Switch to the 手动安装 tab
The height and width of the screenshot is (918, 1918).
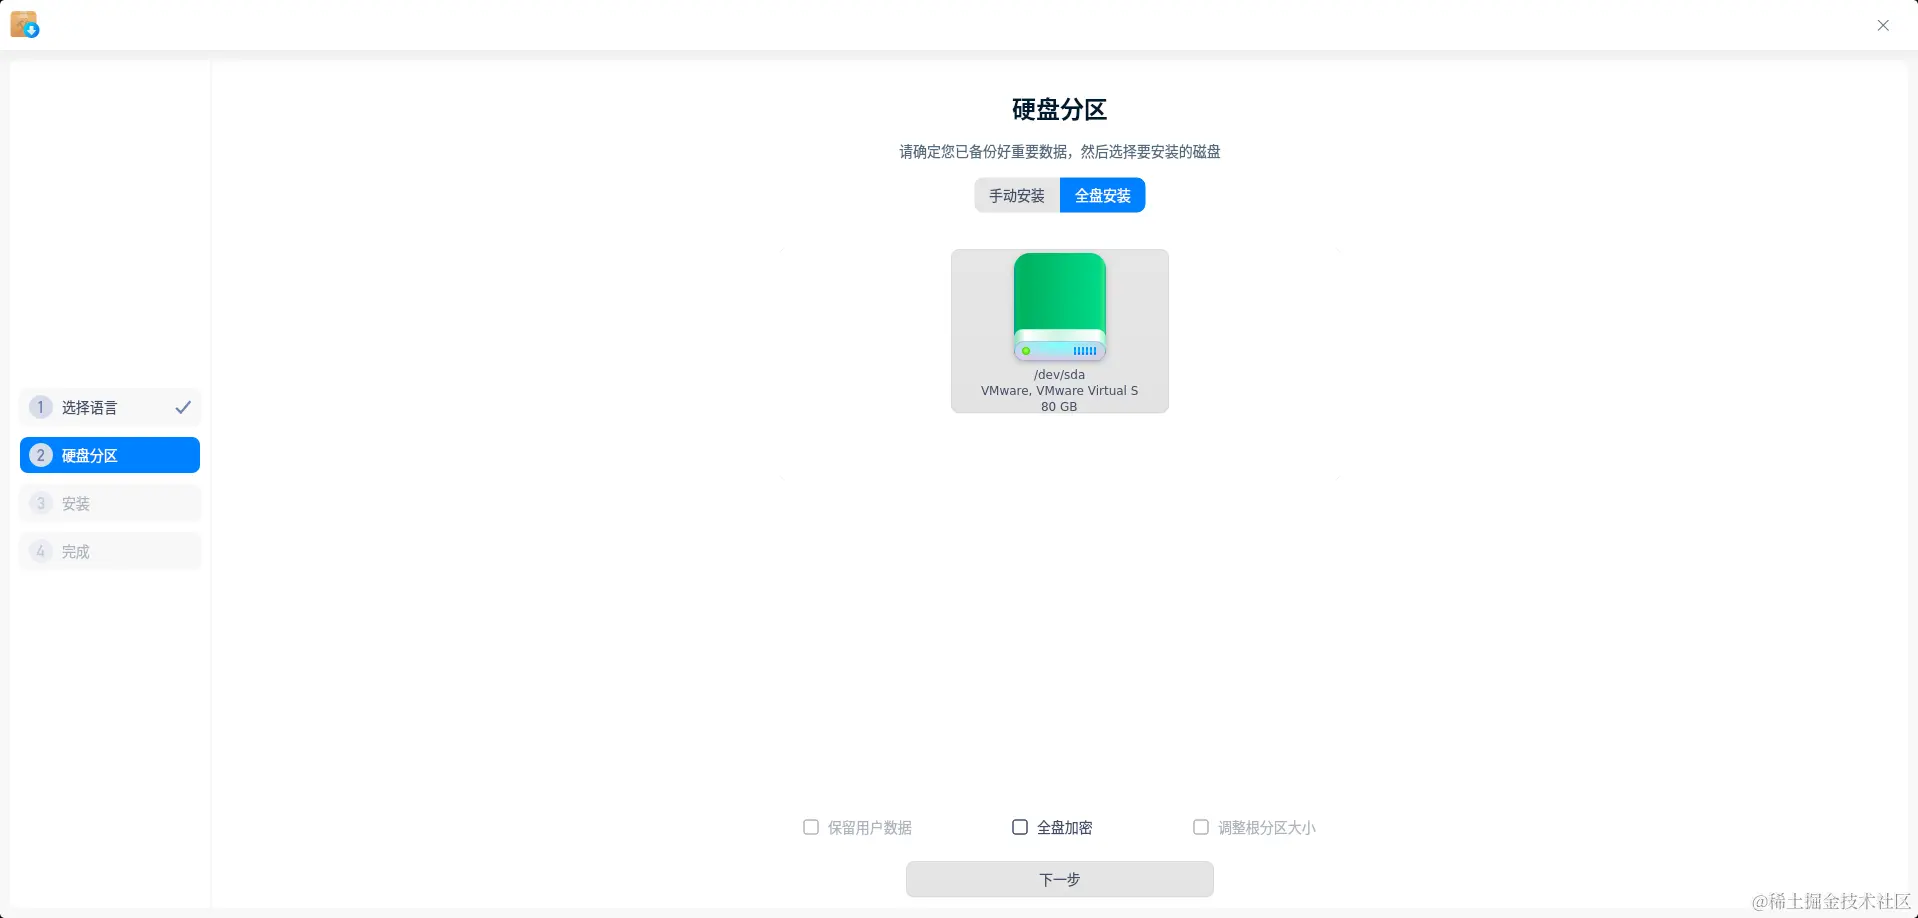[1017, 195]
